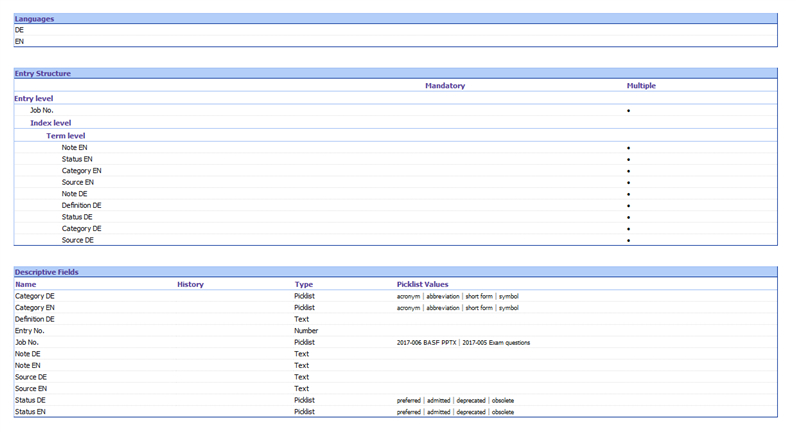Click the Multiple bullet for Note EN

(628, 147)
